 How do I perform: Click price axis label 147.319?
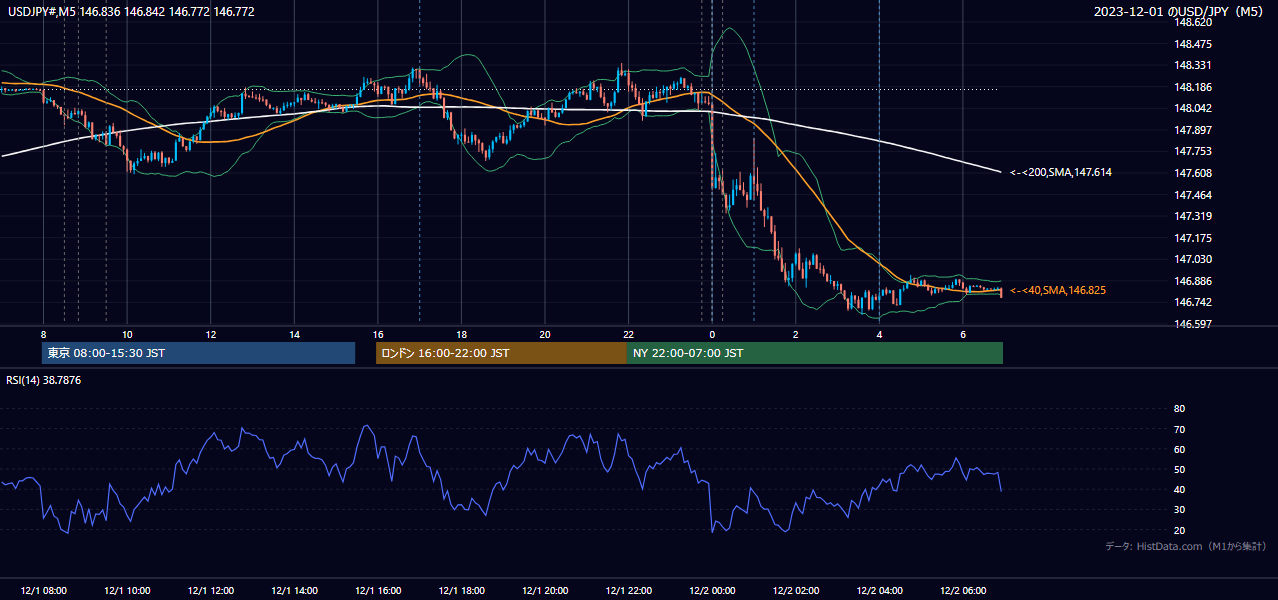click(1192, 216)
